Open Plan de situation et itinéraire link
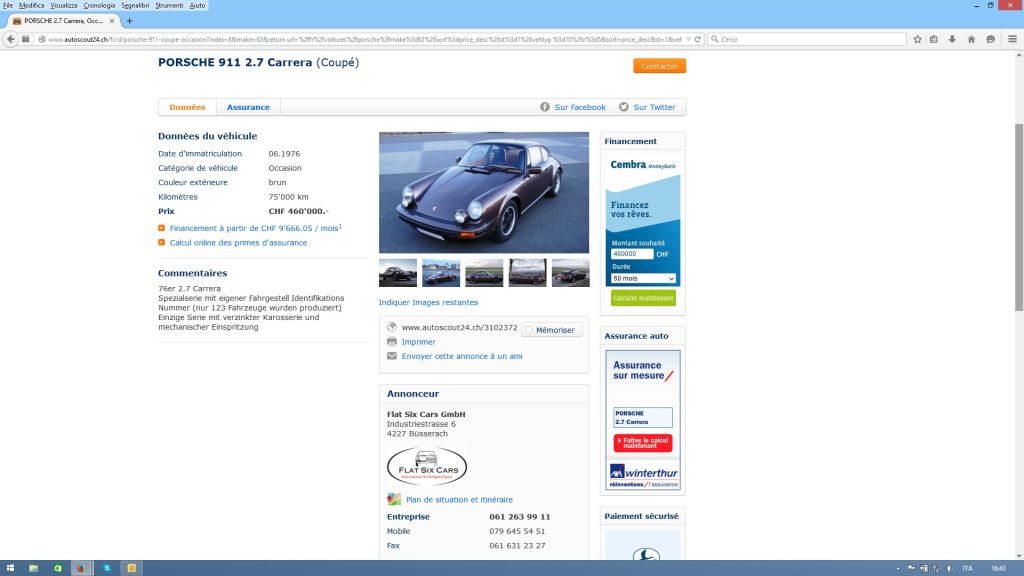Screen dimensions: 1024x576 coord(459,500)
